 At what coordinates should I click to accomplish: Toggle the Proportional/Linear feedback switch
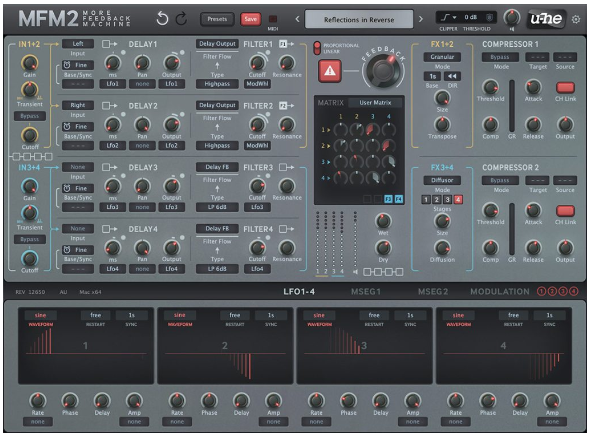[x=317, y=48]
